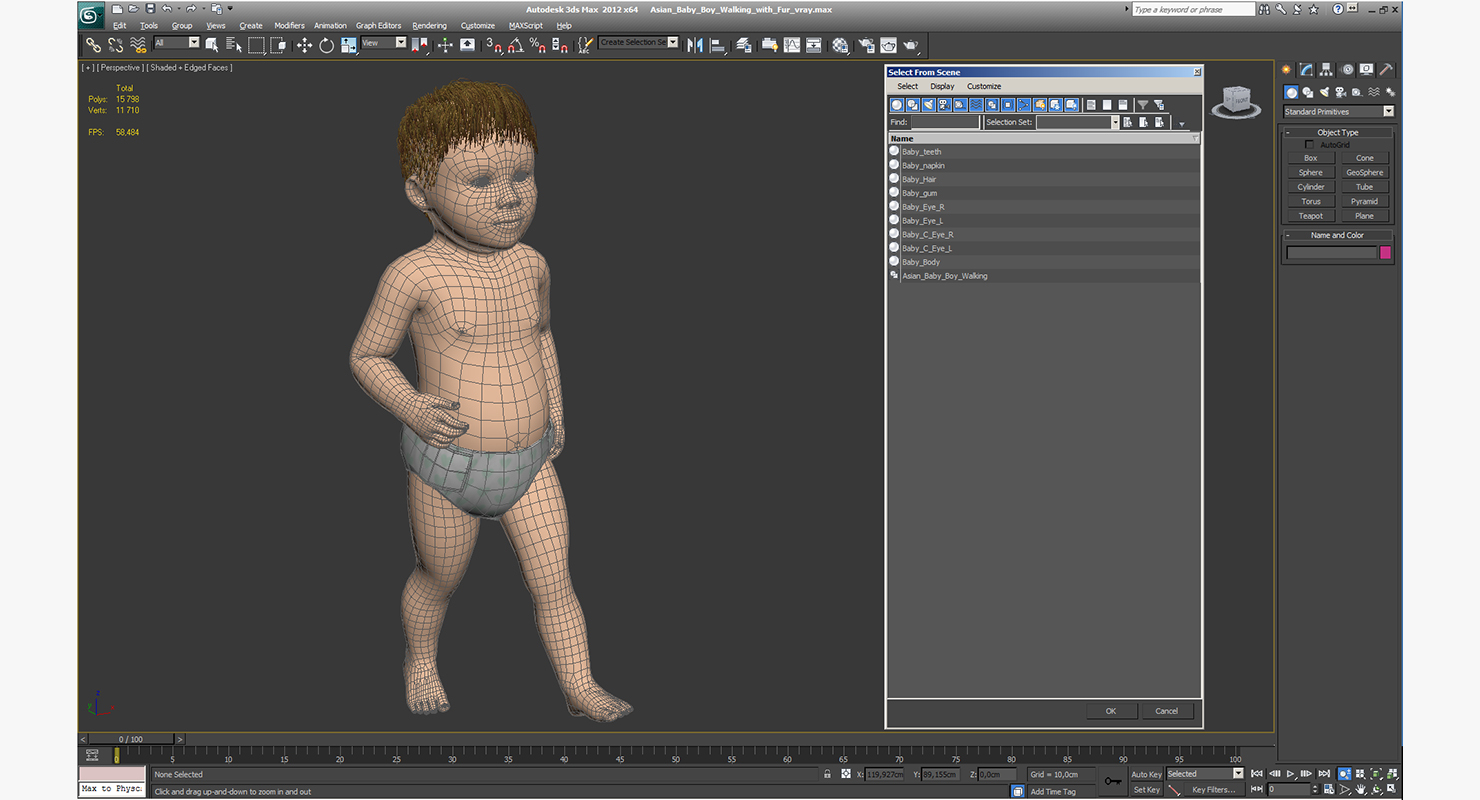Click the GeoSphere primitive button
Viewport: 1480px width, 800px height.
[1364, 173]
